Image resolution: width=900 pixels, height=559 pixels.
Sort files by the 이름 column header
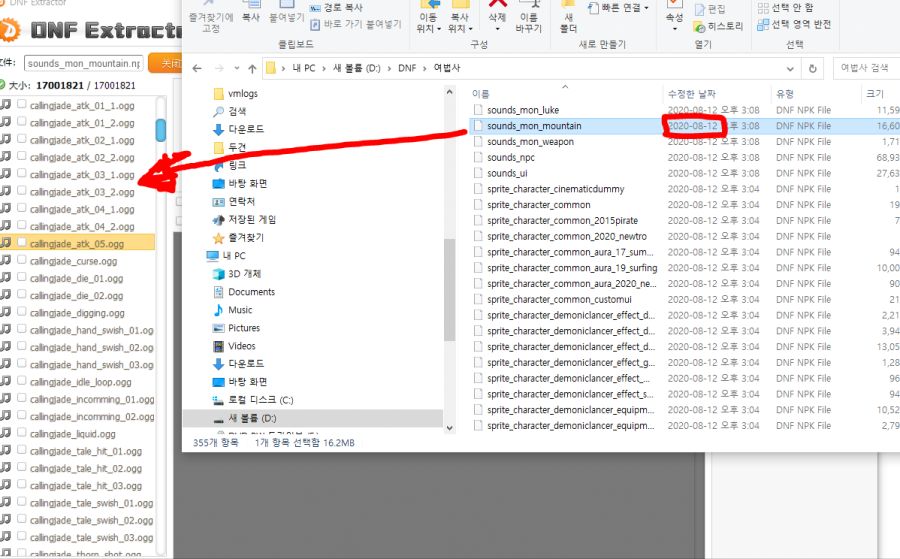[x=480, y=94]
